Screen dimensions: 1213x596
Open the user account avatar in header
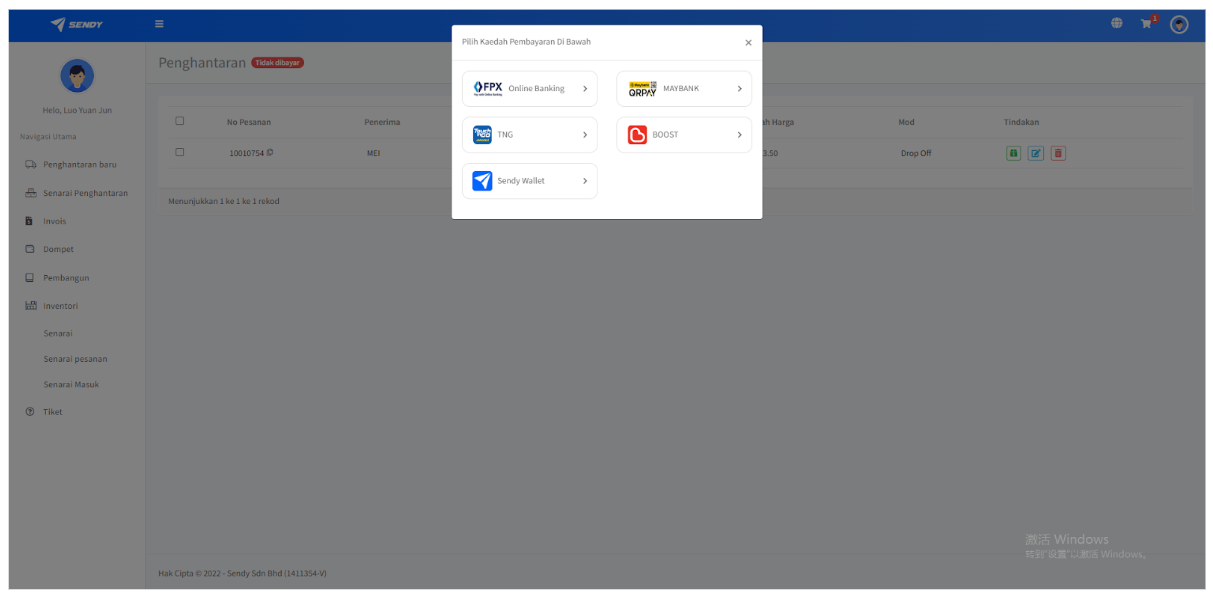click(1179, 25)
